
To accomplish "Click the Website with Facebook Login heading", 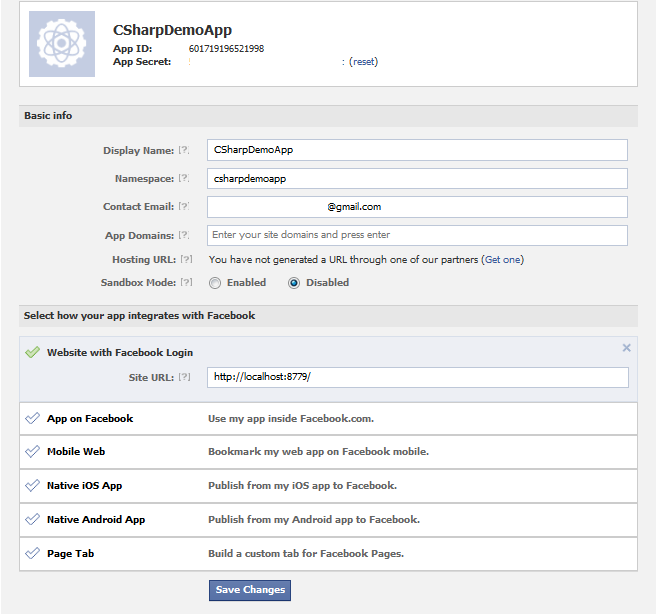I will (x=120, y=352).
